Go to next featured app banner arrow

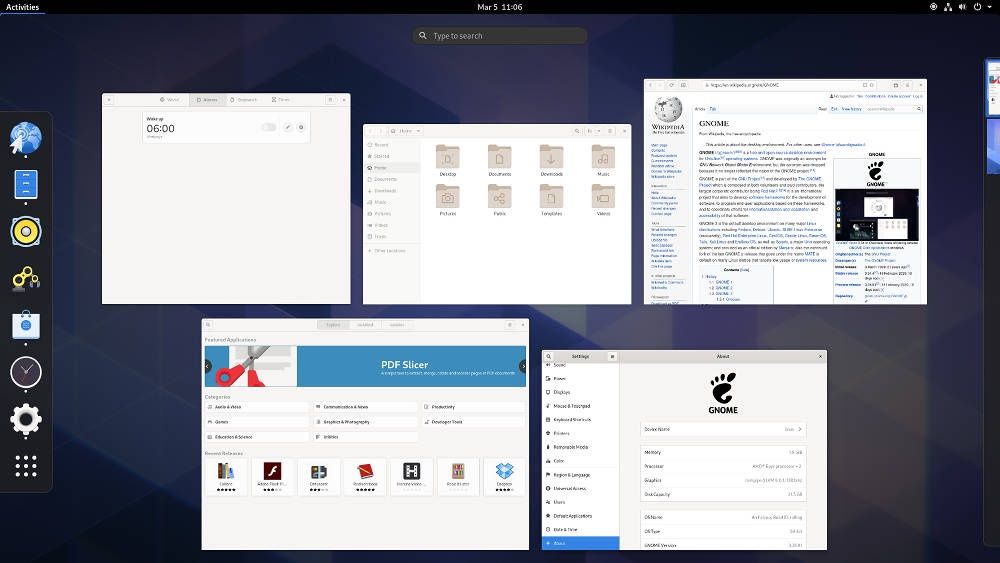click(522, 366)
